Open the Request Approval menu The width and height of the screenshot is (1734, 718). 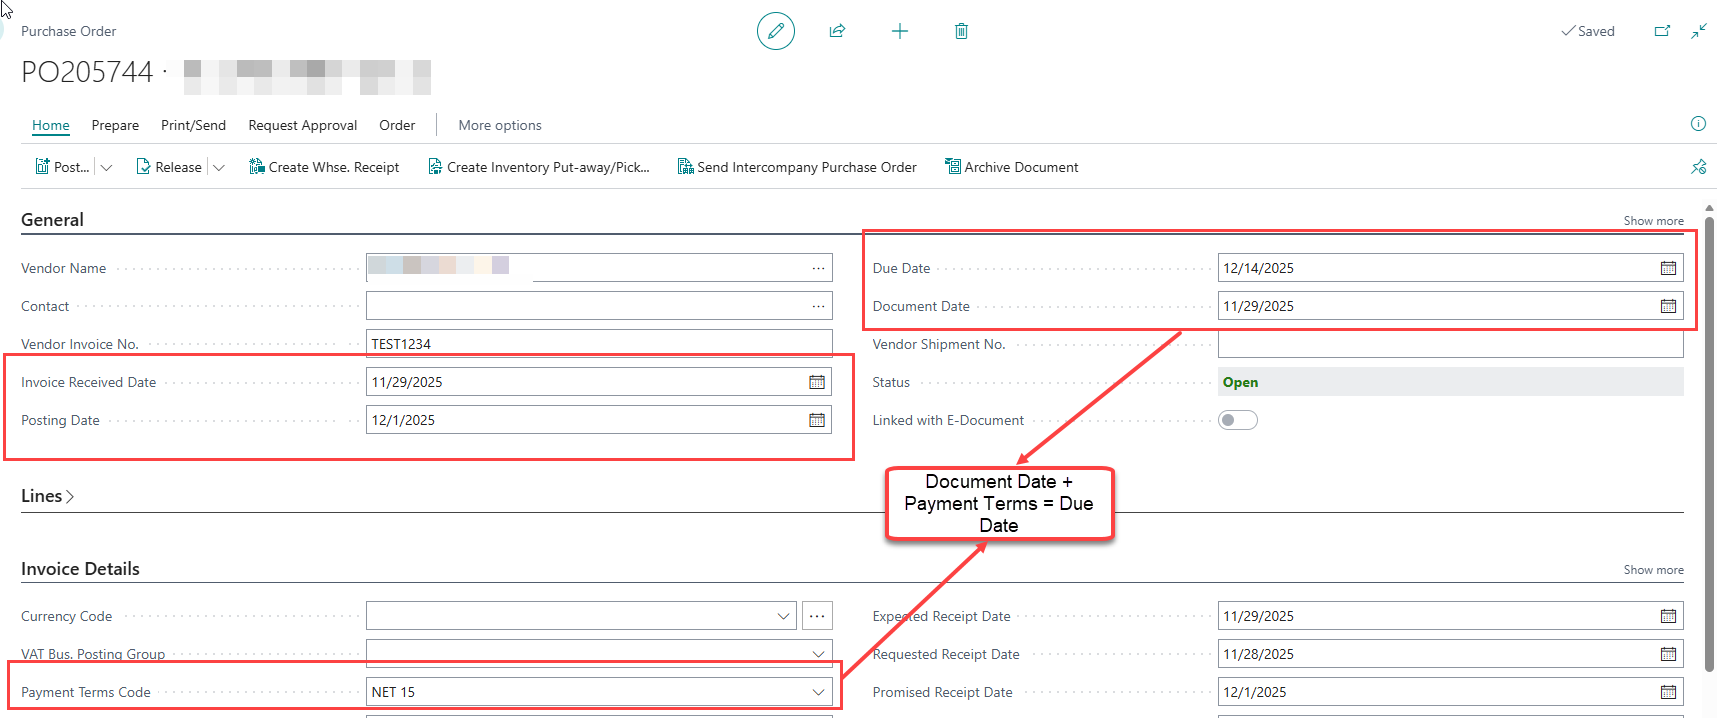[302, 125]
